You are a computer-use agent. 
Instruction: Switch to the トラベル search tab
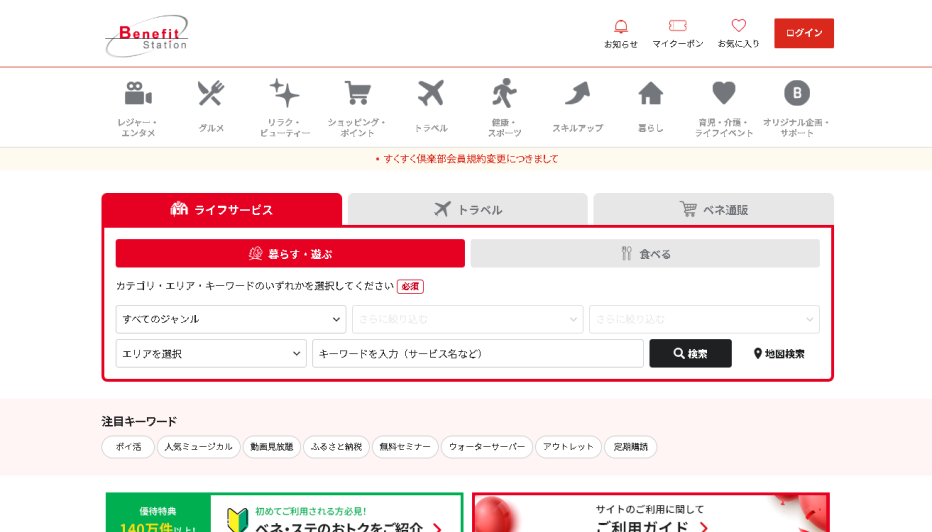click(468, 209)
